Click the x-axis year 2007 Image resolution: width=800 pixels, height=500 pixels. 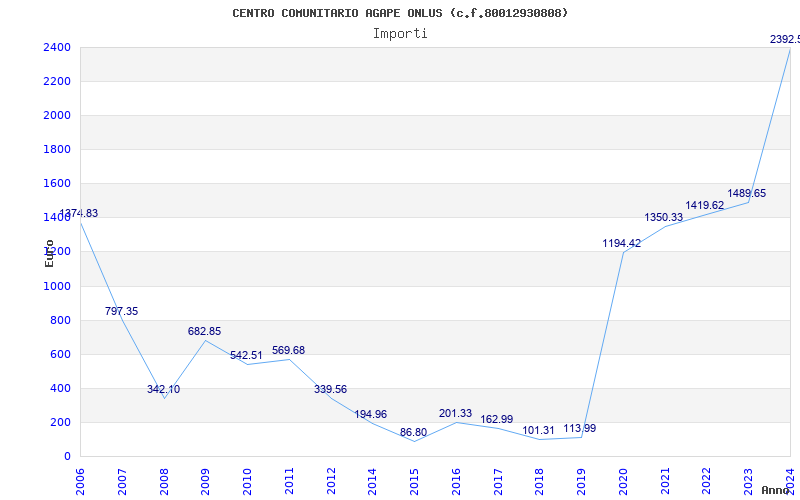tap(122, 482)
